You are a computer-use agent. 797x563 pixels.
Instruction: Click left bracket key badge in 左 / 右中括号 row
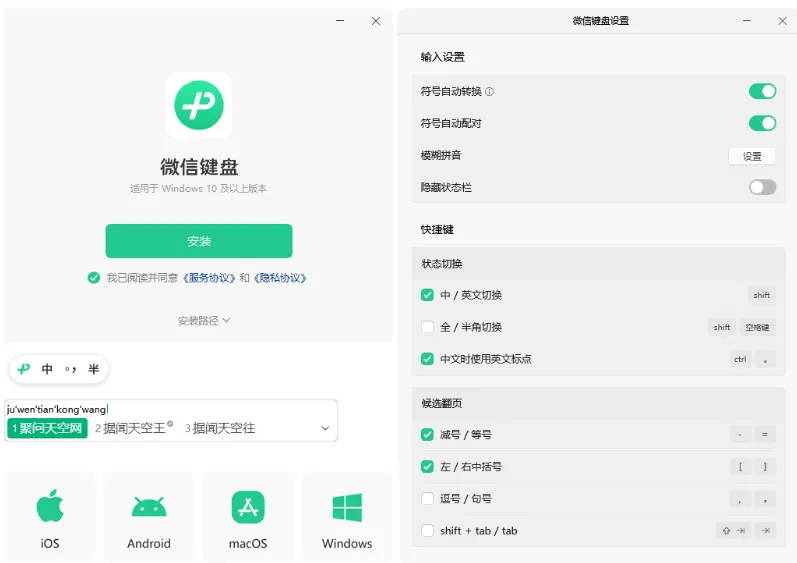(x=740, y=466)
